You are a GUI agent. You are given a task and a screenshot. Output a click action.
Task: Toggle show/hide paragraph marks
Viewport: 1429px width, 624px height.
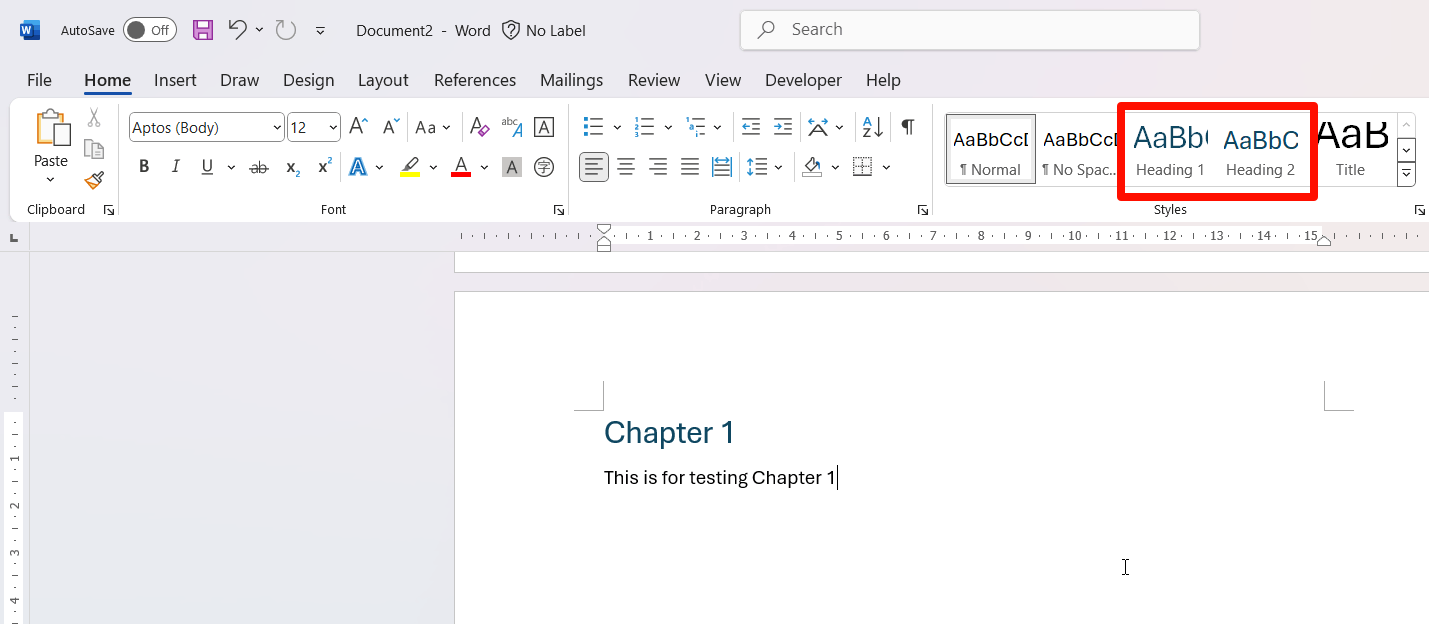pyautogui.click(x=906, y=127)
